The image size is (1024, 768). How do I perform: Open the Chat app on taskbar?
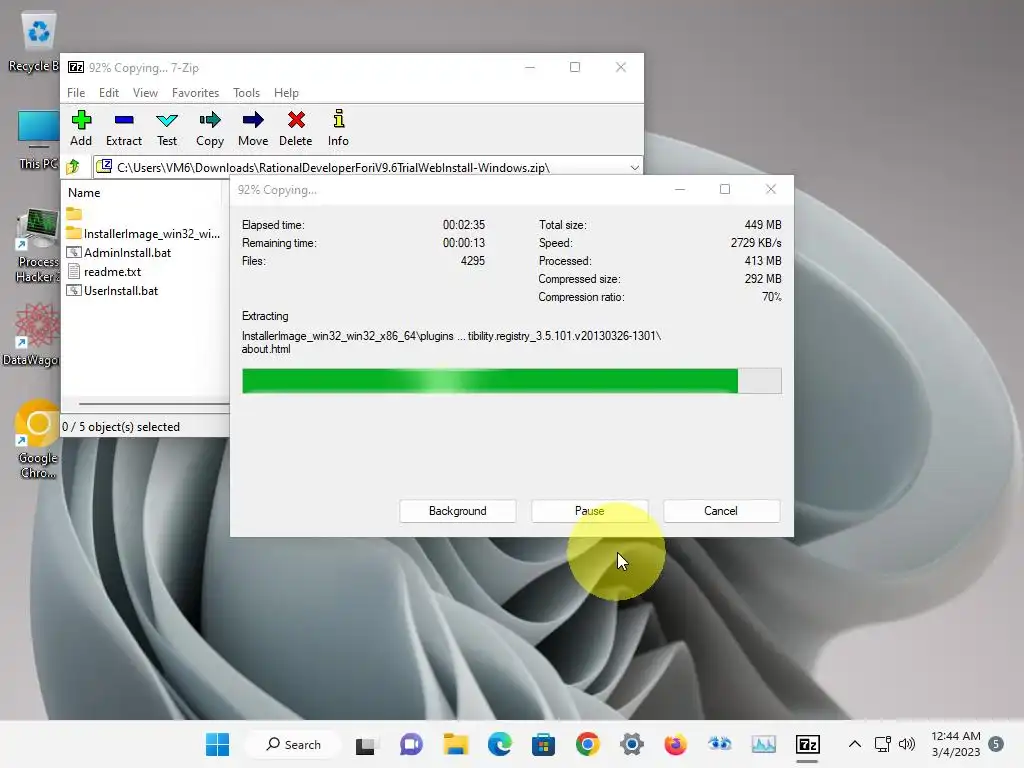[x=411, y=744]
